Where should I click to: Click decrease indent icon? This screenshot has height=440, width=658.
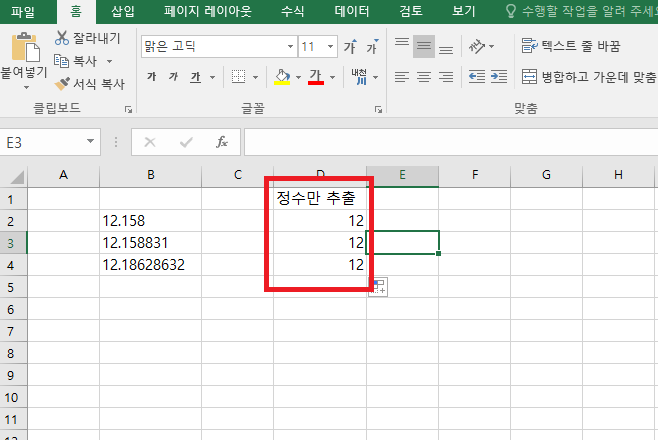pyautogui.click(x=477, y=77)
